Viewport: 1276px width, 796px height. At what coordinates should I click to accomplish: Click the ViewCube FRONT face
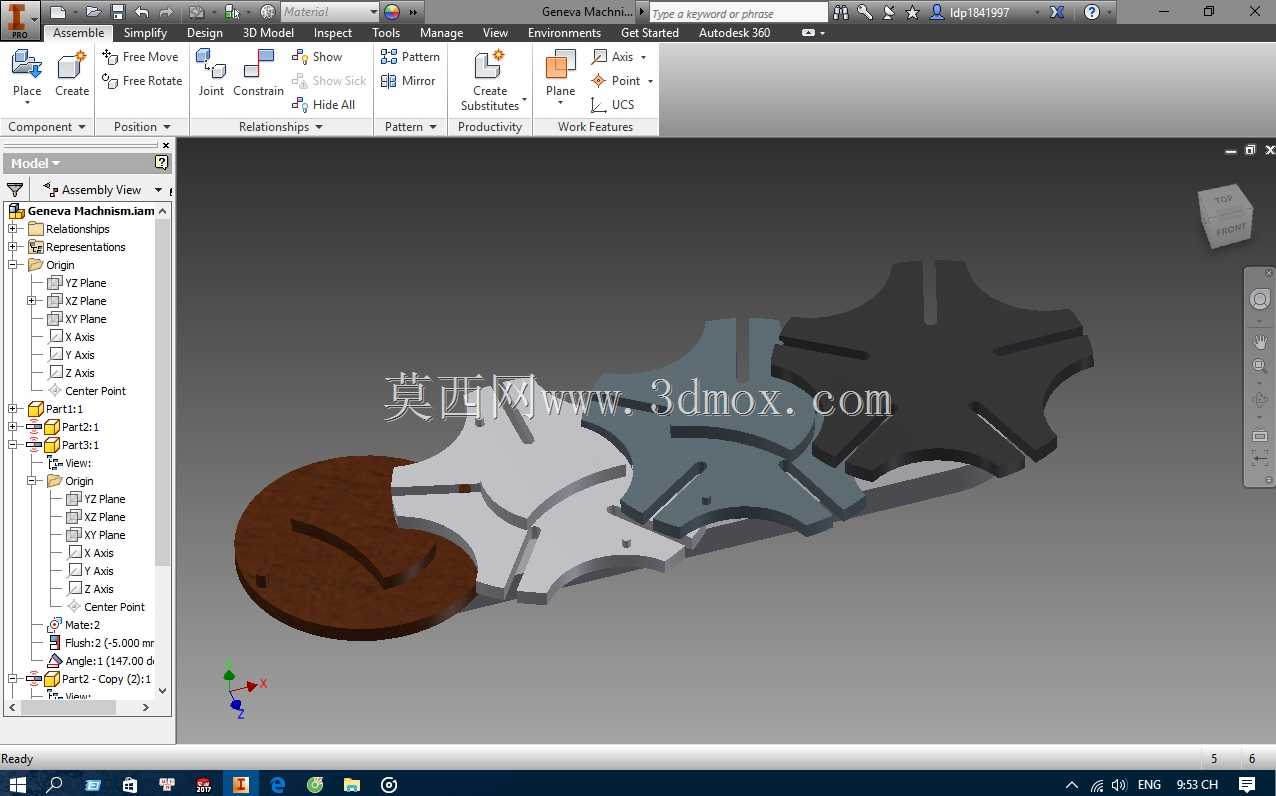(x=1230, y=230)
